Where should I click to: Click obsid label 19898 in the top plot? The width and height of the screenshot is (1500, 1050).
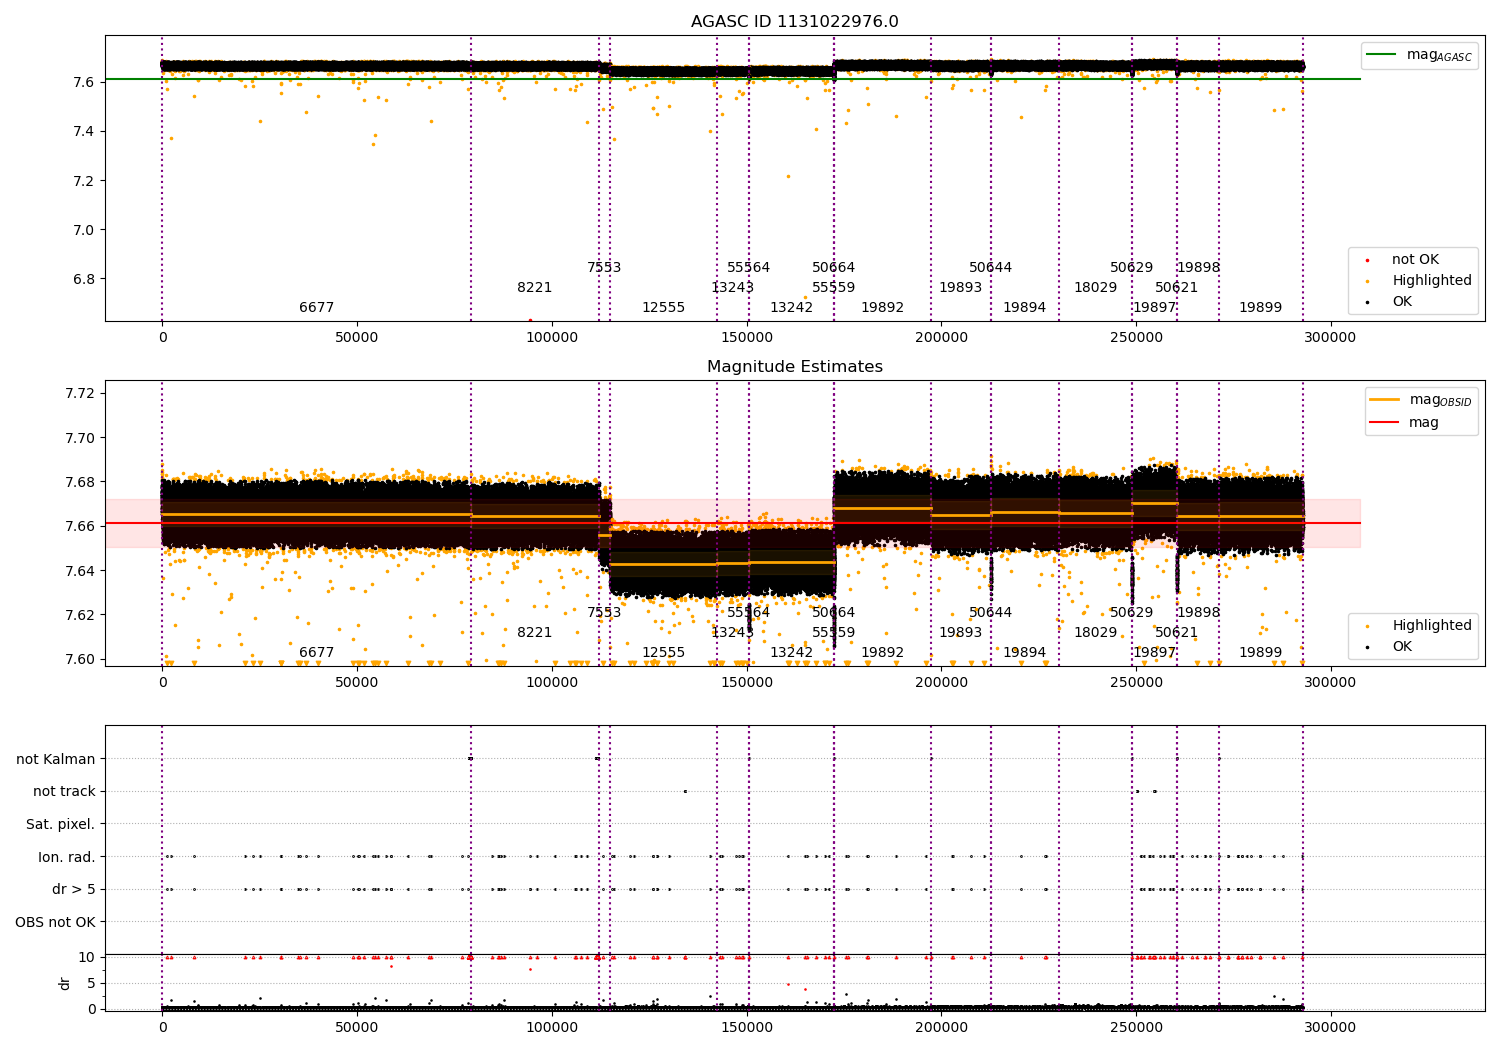1199,268
